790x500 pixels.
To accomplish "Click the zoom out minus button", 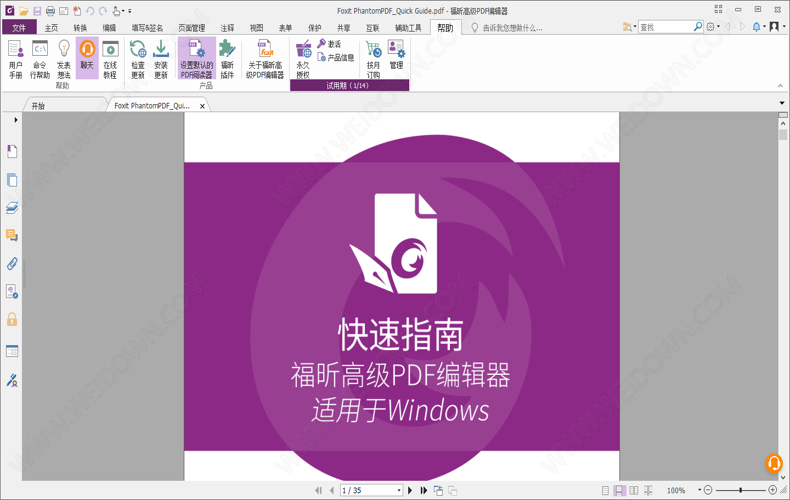I will (708, 490).
